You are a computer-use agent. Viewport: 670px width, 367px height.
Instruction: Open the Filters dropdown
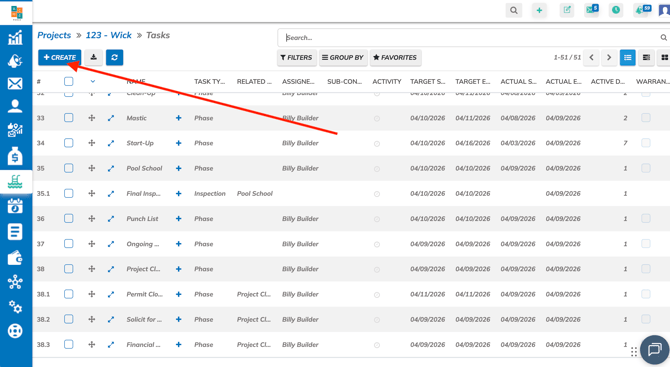click(297, 58)
